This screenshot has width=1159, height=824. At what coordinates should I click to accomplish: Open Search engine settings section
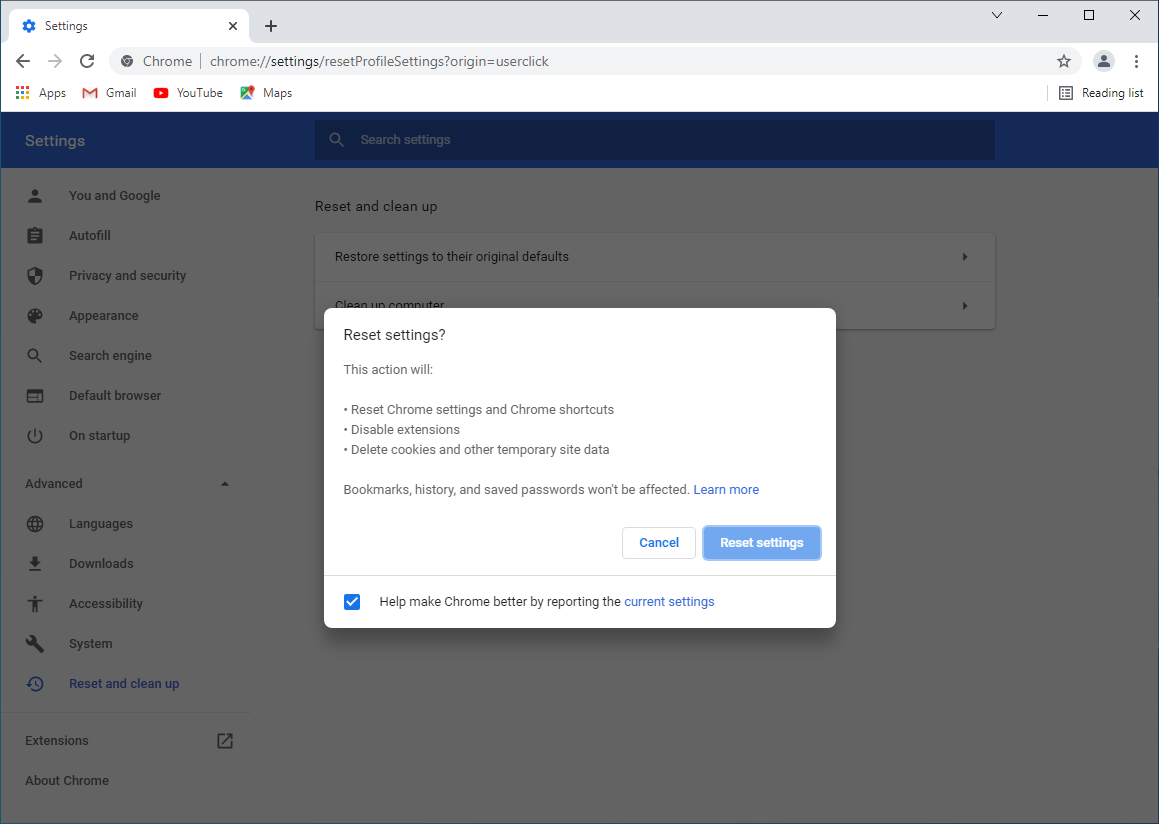coord(110,356)
